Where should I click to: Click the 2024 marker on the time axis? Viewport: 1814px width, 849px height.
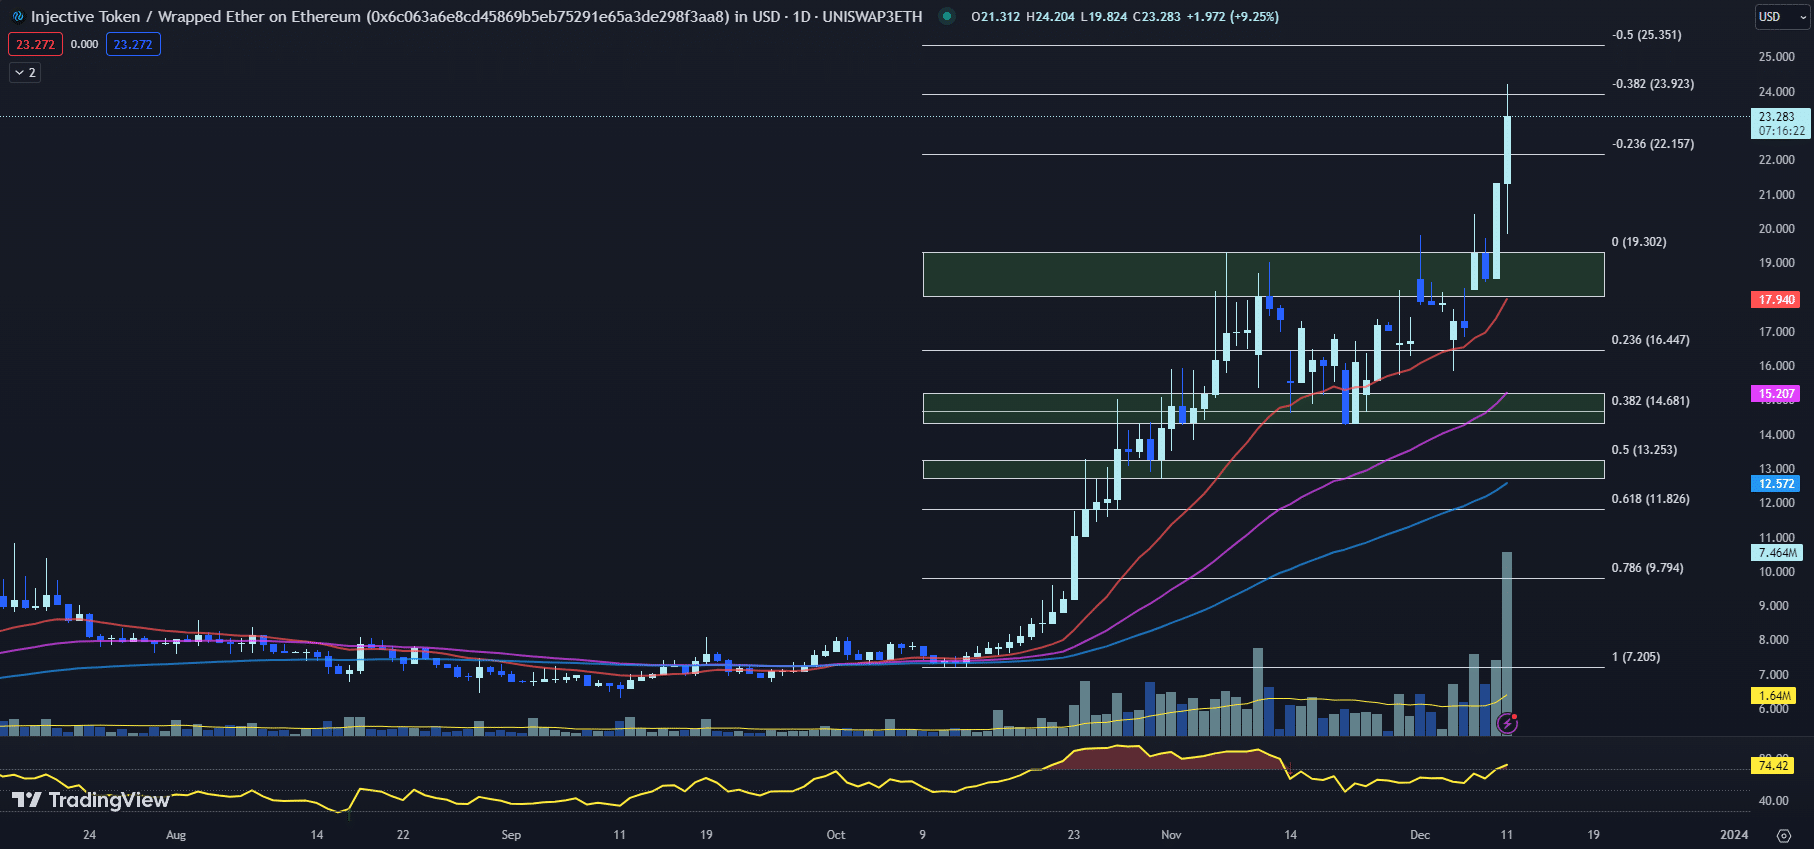(1733, 835)
